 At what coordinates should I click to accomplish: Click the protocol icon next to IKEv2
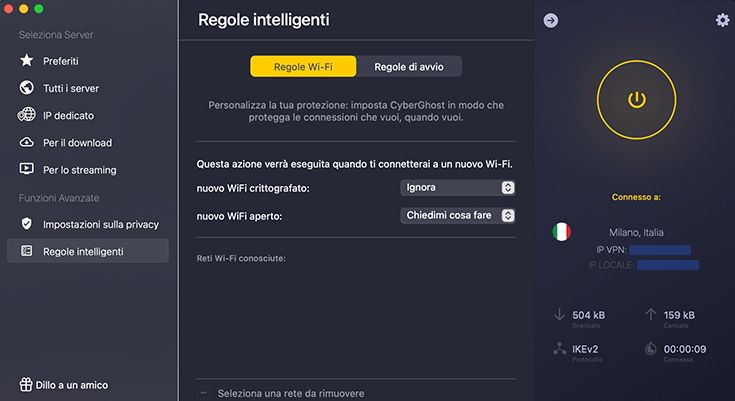click(x=559, y=348)
